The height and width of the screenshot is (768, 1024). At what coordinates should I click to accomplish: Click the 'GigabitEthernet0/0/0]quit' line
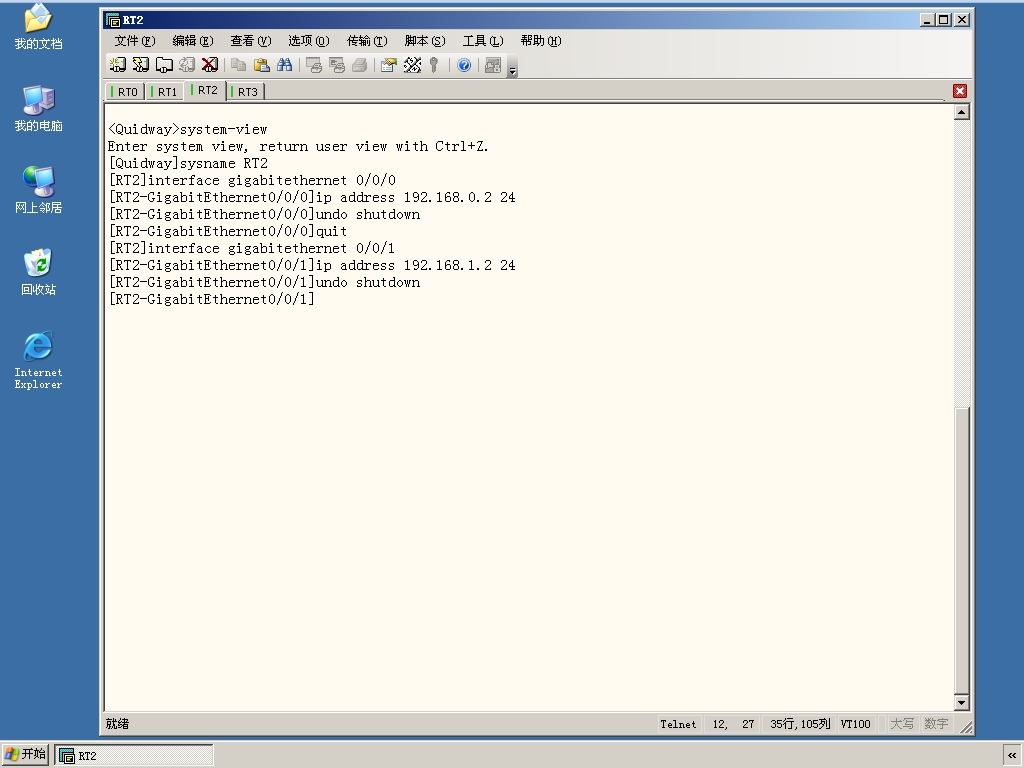tap(228, 231)
